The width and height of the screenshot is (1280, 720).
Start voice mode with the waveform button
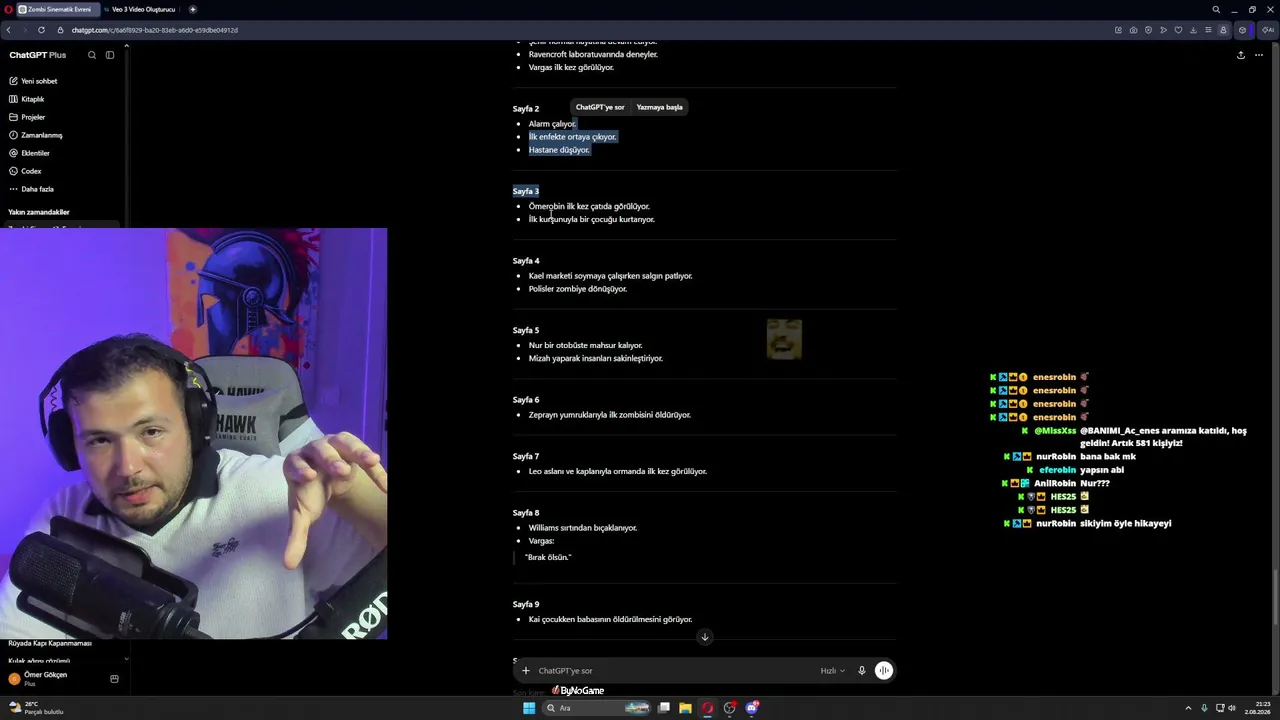pyautogui.click(x=884, y=671)
